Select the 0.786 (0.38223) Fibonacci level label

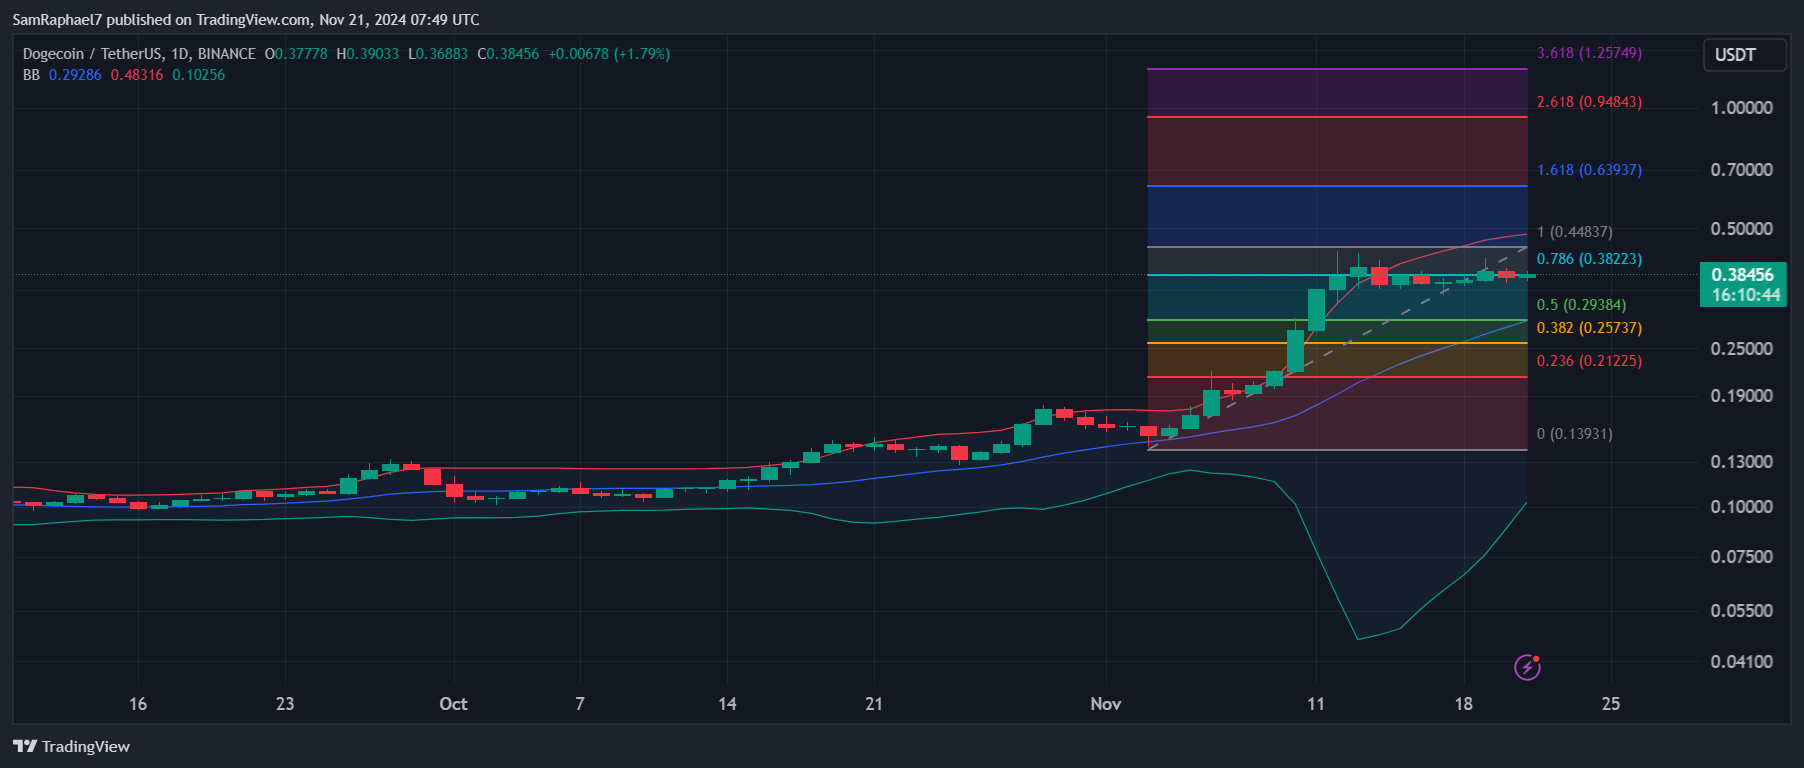1589,259
